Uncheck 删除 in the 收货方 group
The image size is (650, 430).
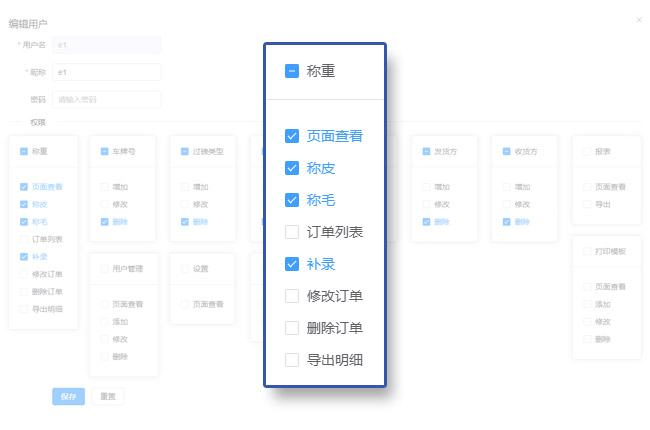(x=507, y=222)
